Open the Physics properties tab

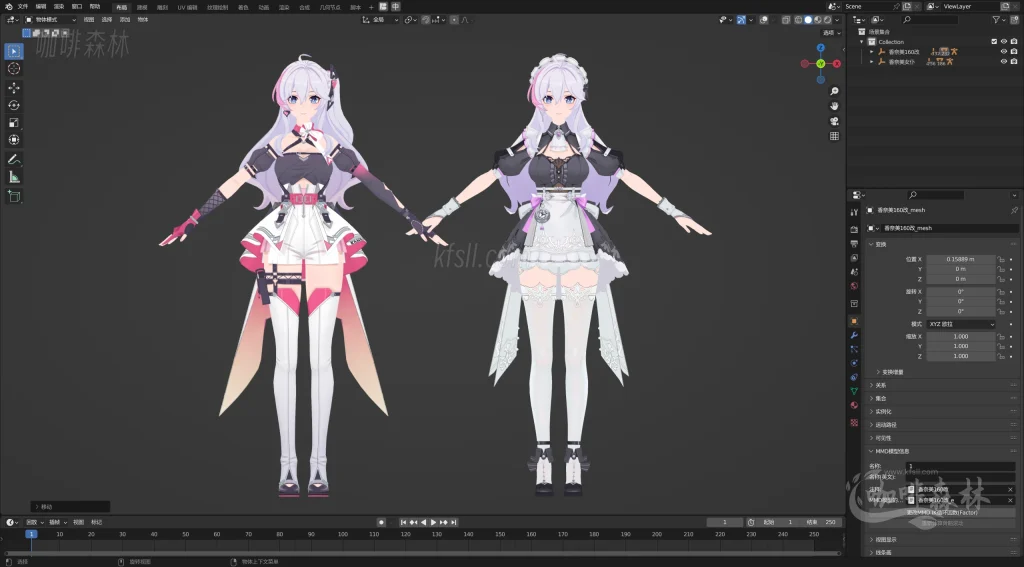click(x=854, y=363)
